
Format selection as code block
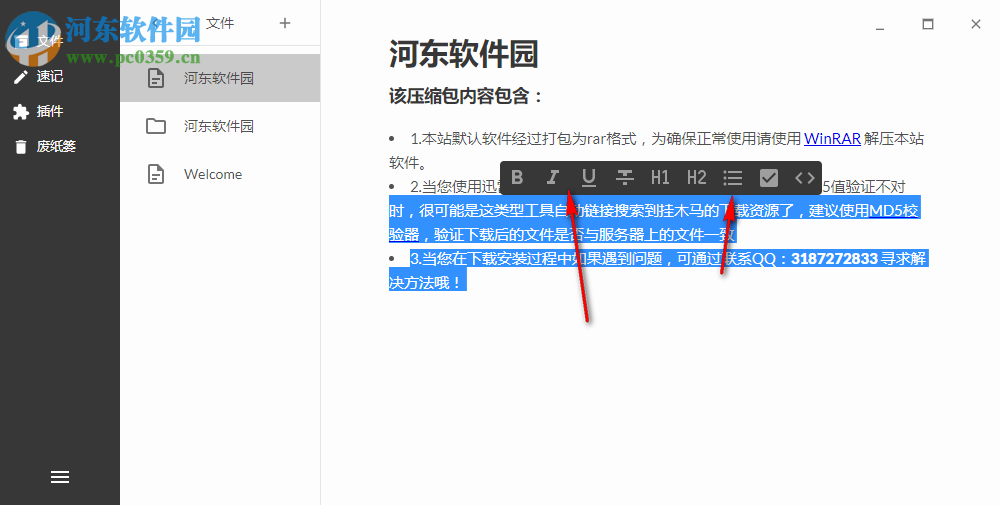tap(805, 177)
